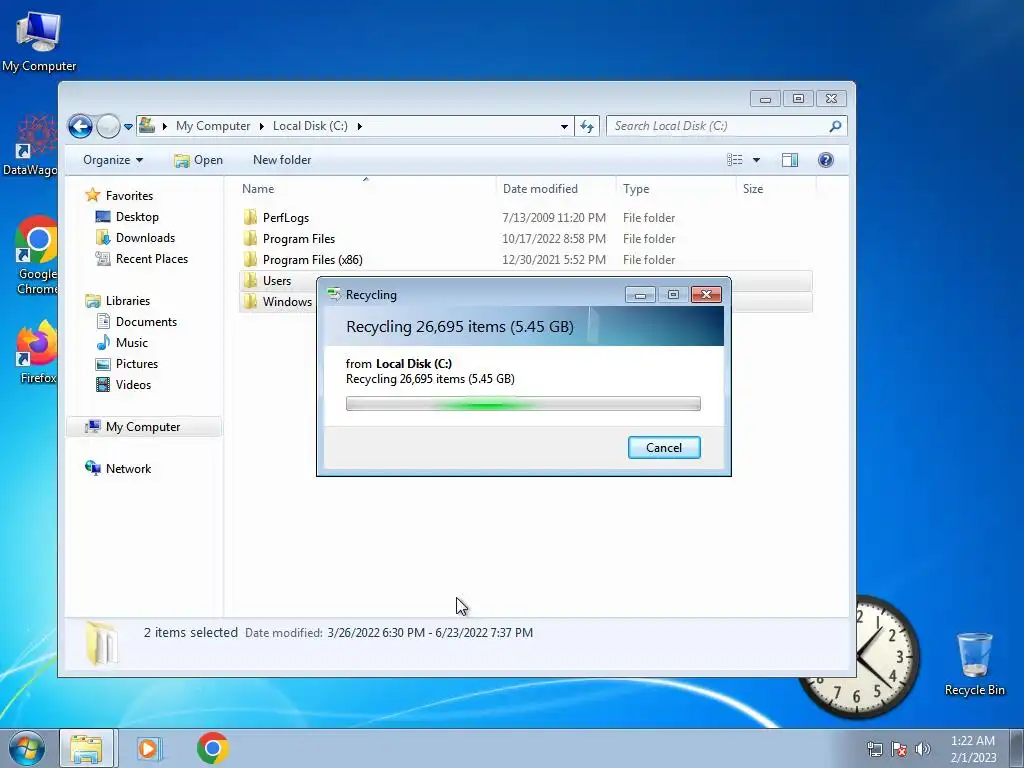
Task: Click Favorites in navigation pane
Action: [129, 196]
